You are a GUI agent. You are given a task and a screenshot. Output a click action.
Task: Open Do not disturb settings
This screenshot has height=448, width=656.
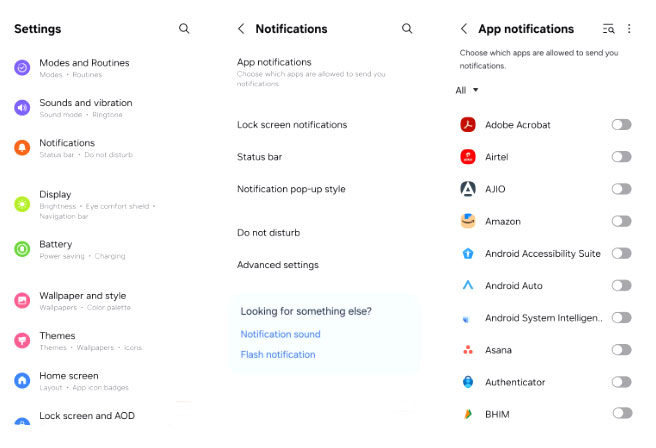[x=268, y=233]
